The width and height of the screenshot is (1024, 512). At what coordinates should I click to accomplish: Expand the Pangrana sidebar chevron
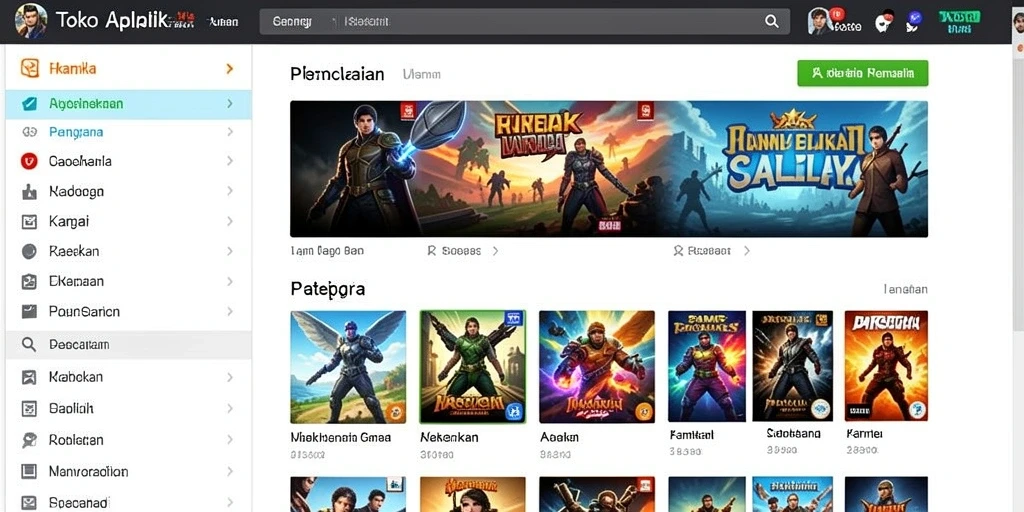coord(229,132)
